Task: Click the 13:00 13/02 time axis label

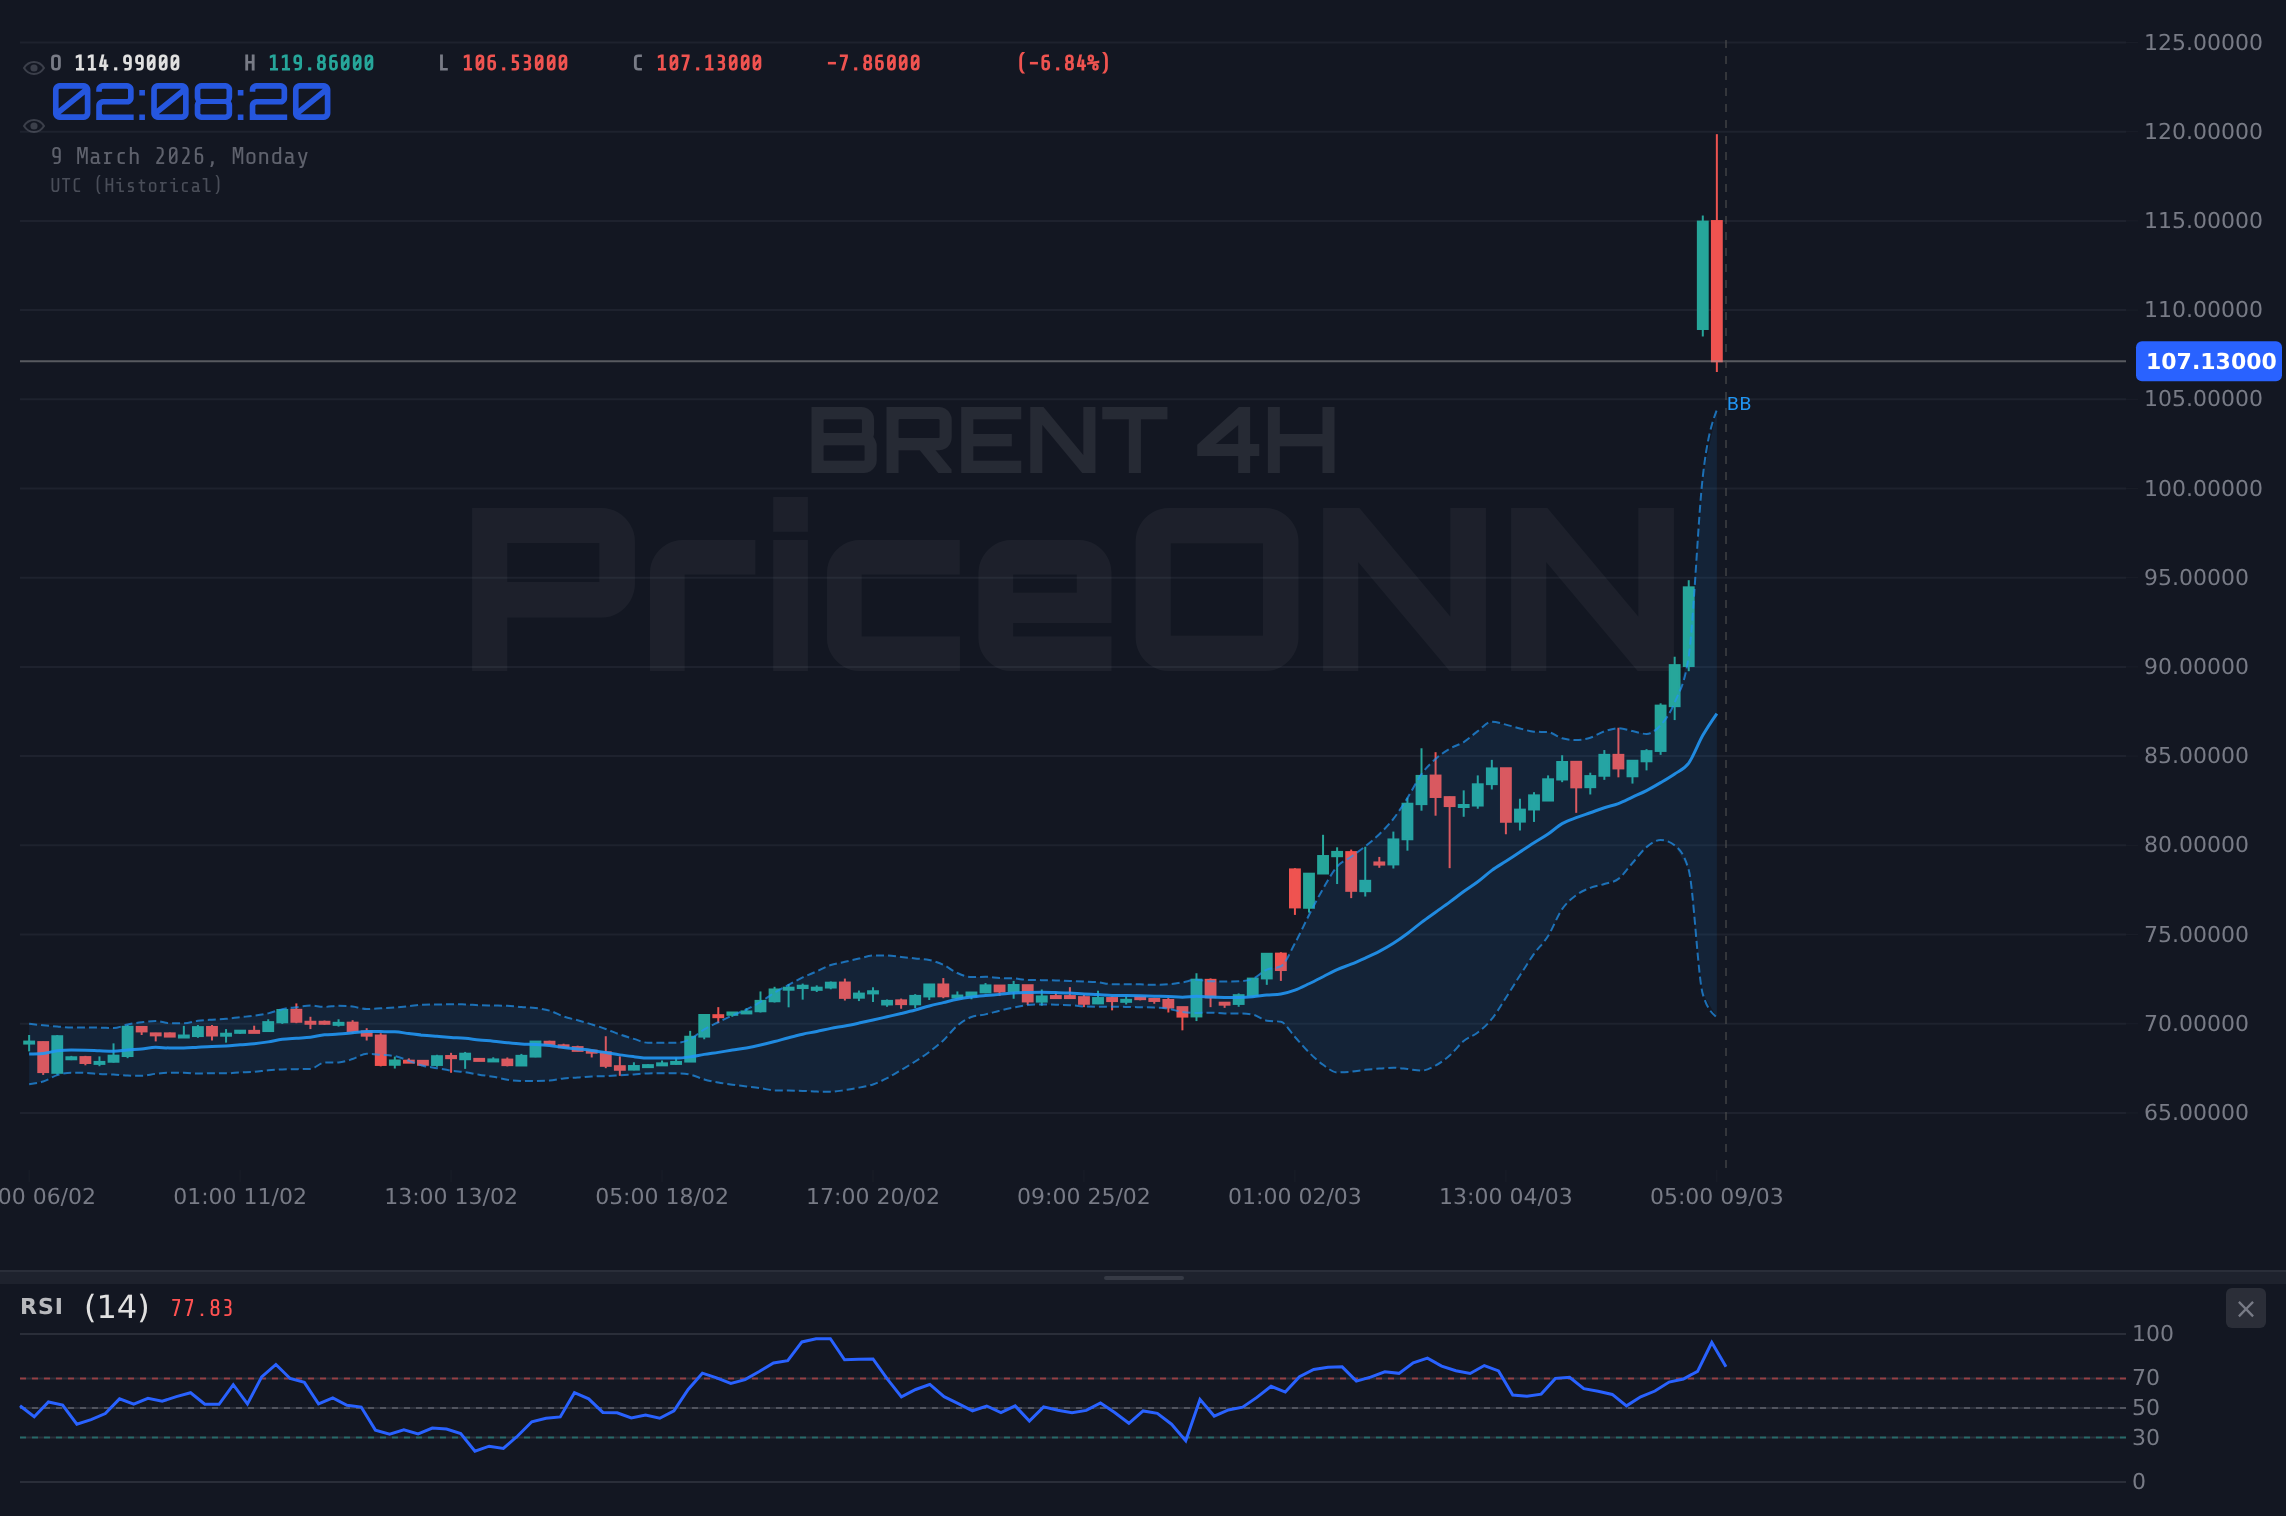Action: [450, 1197]
